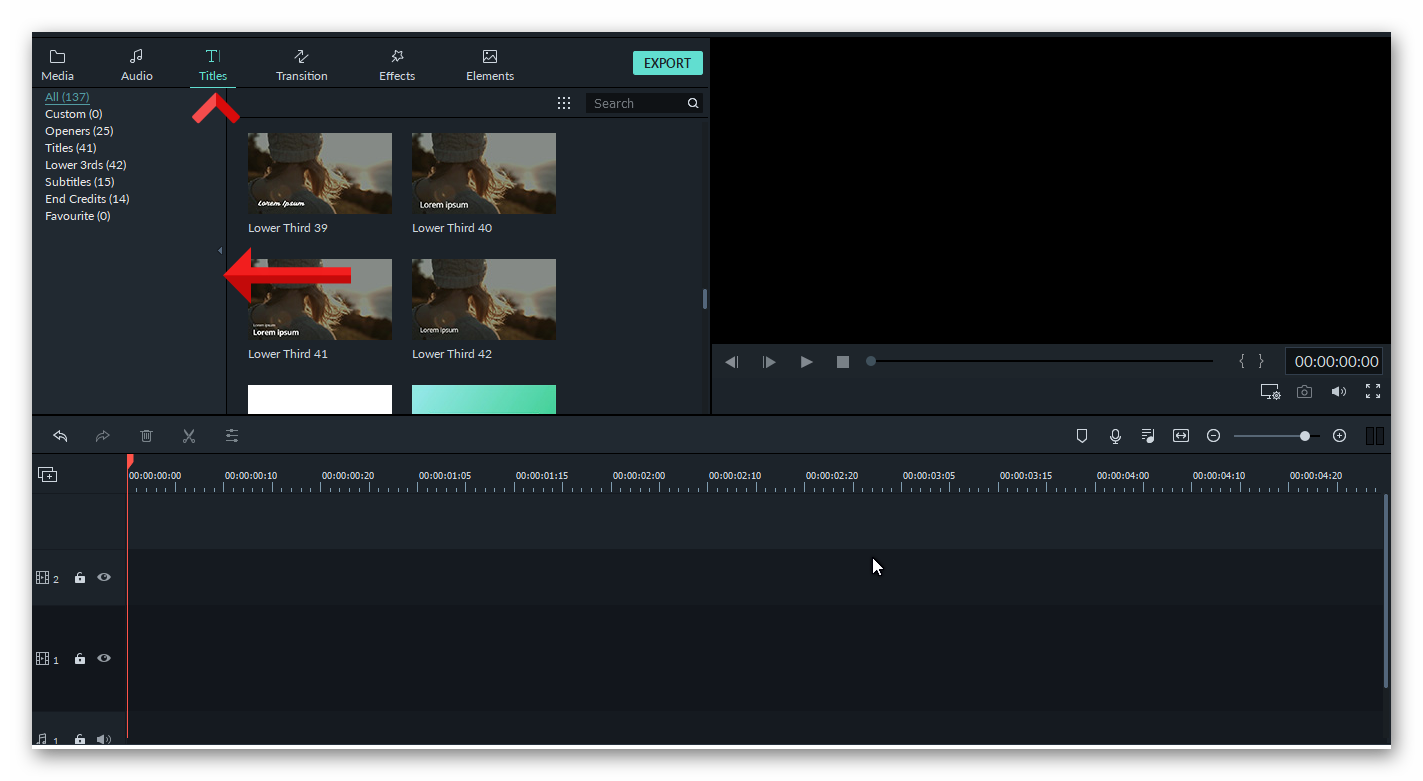Toggle the grid view icon

[564, 103]
